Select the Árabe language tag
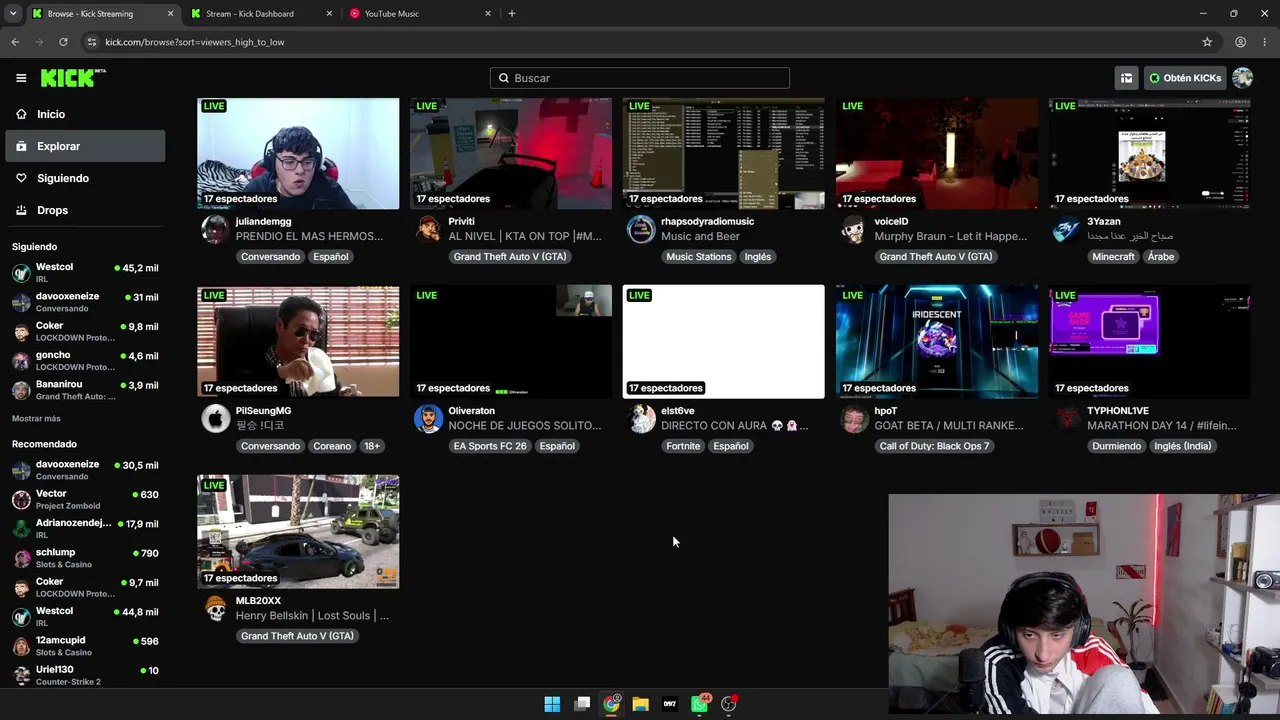Image resolution: width=1280 pixels, height=720 pixels. 1161,257
